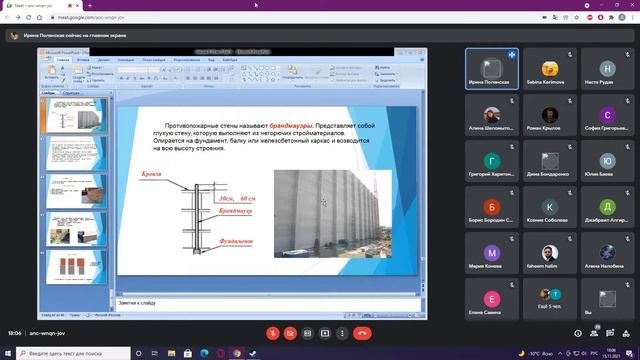Go back in the browser
640x360 pixels.
pos(7,18)
